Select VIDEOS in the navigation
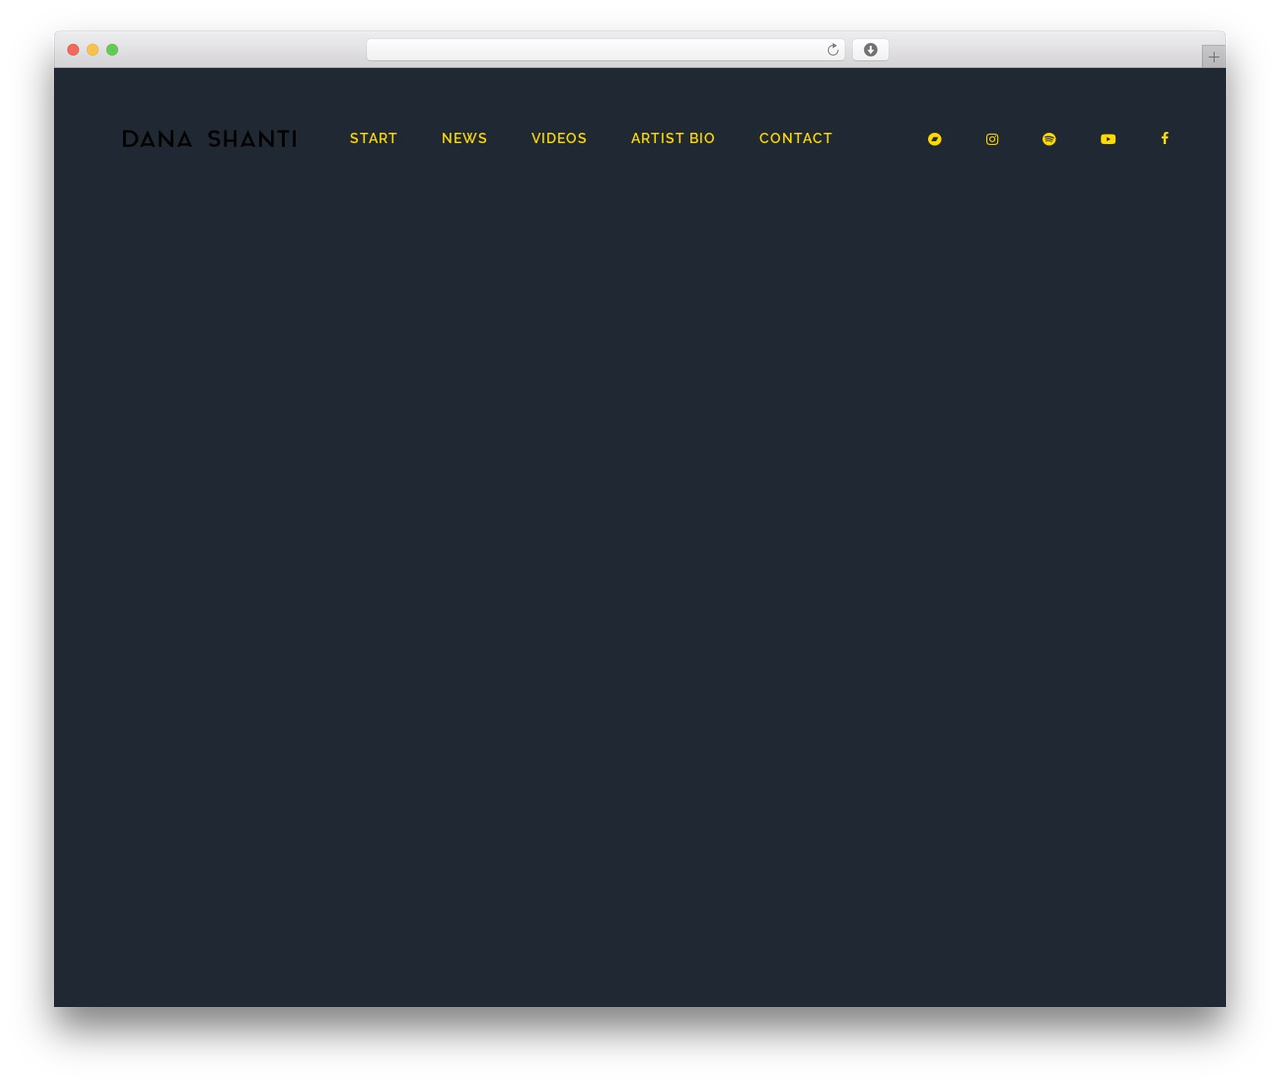 tap(559, 138)
